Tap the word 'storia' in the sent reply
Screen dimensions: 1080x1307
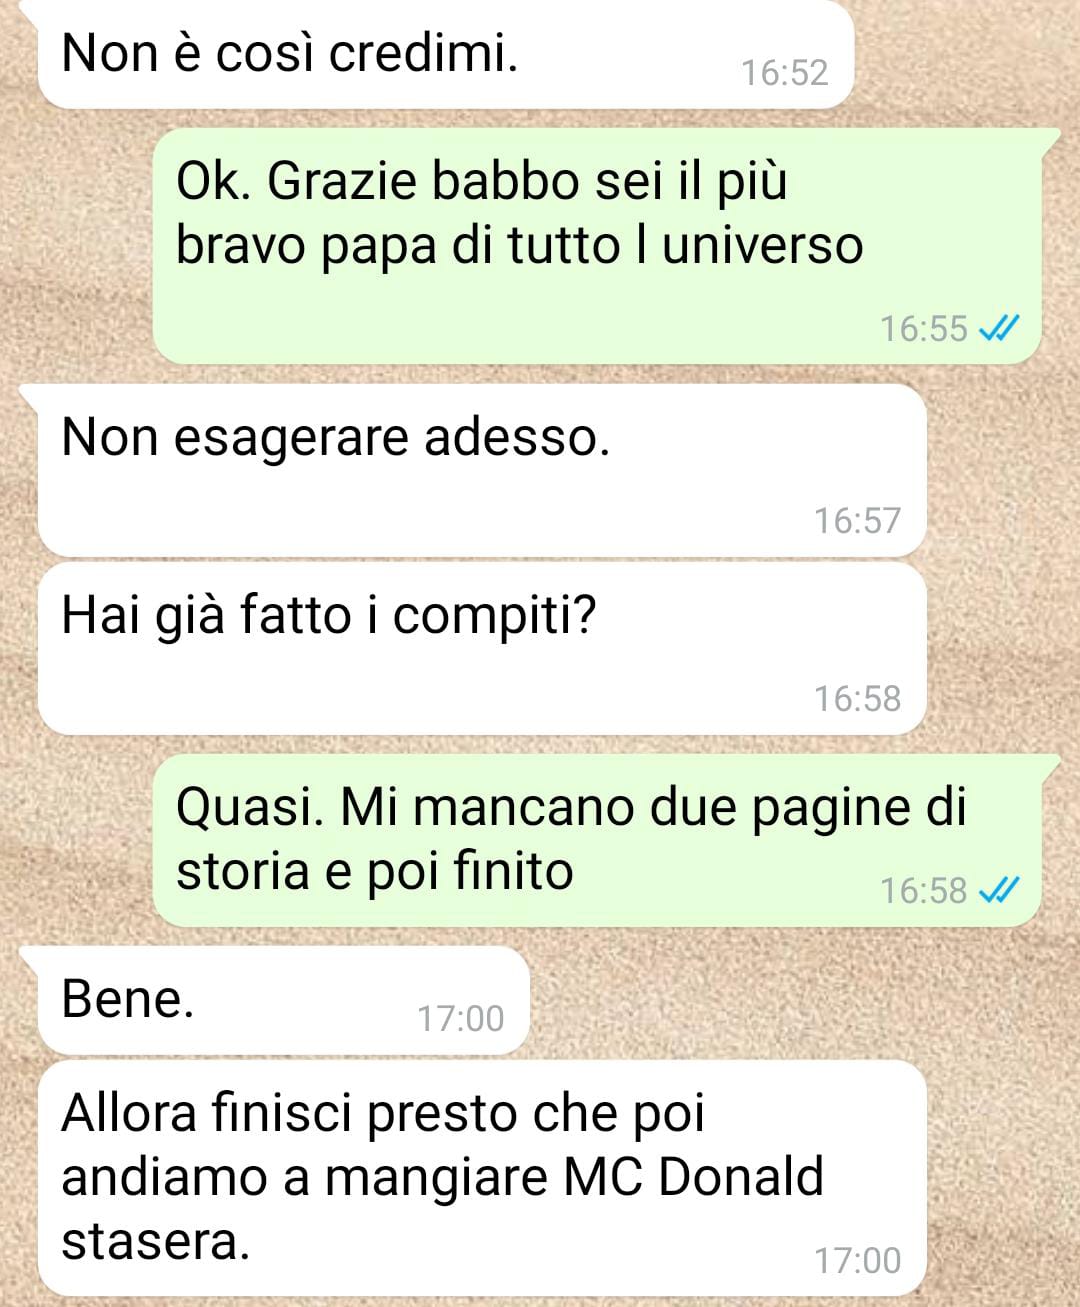tap(243, 871)
